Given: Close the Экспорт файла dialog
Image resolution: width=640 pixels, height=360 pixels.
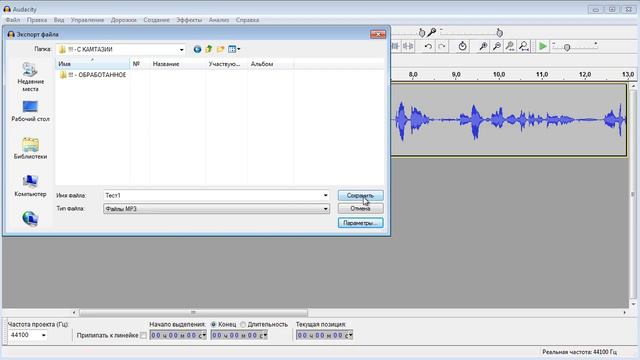Looking at the screenshot, I should click(378, 34).
